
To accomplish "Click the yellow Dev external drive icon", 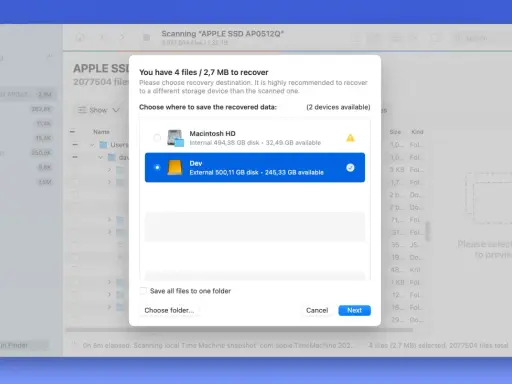I will click(x=175, y=168).
